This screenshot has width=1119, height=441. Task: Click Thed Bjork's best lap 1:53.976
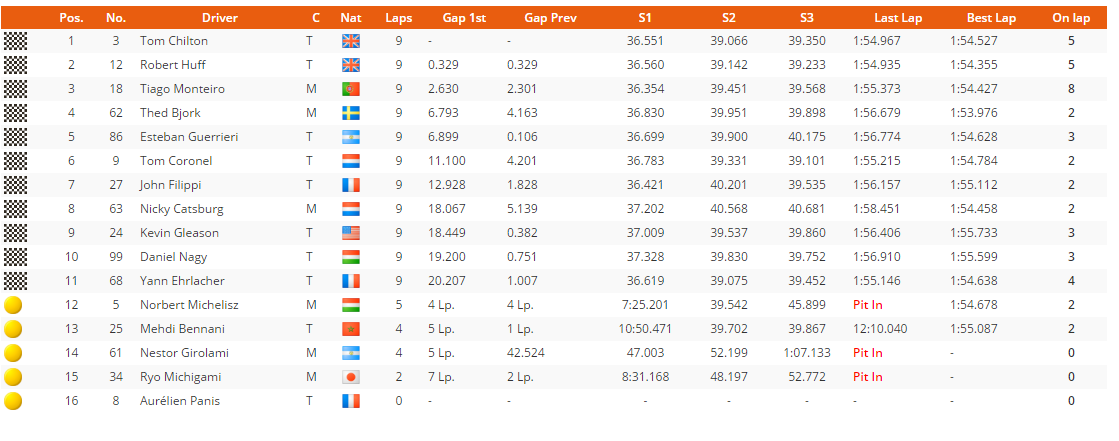974,113
